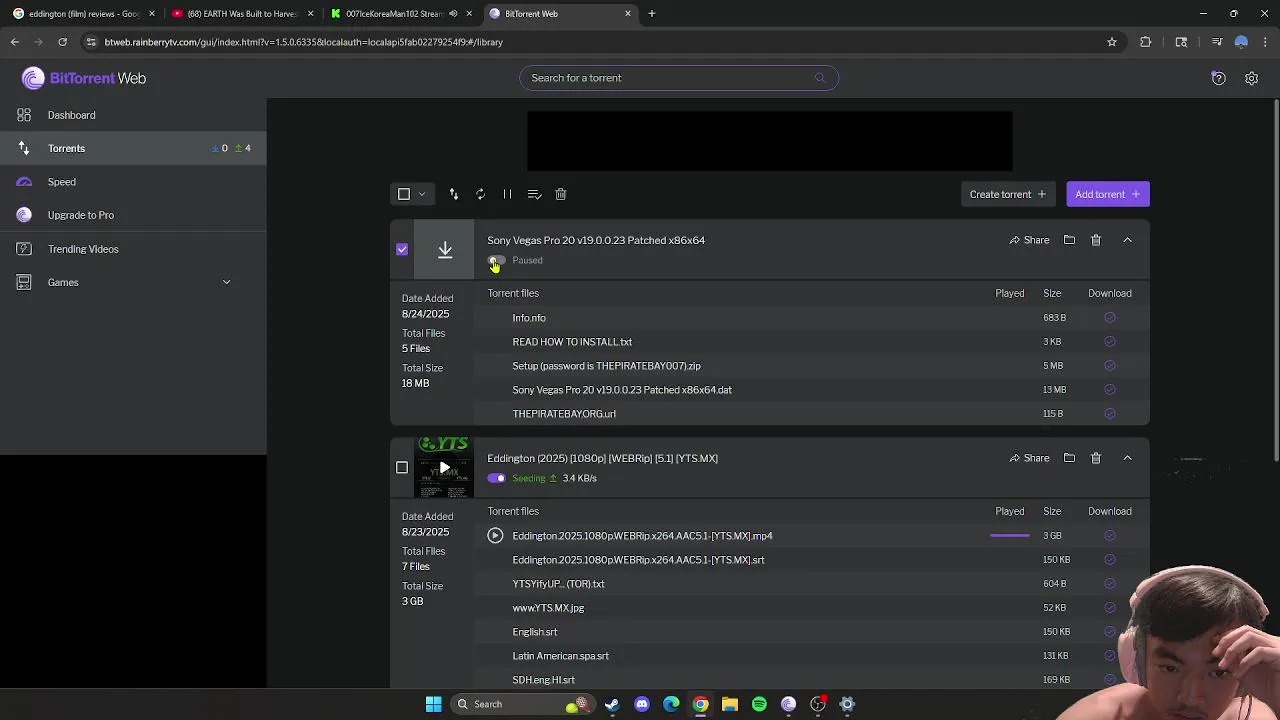This screenshot has height=720, width=1280.
Task: Switch to the 007IceKoreaMan102 stream tab
Action: pos(400,14)
